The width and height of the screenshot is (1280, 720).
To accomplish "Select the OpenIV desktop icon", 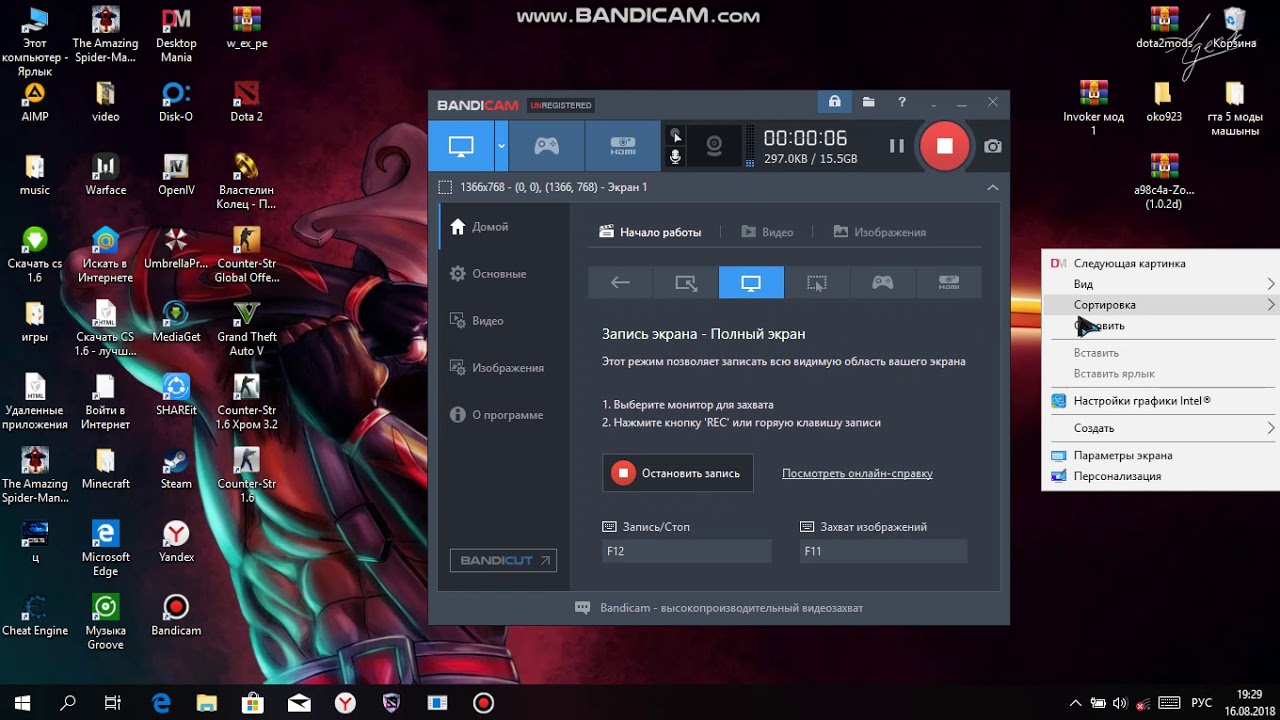I will (x=176, y=175).
